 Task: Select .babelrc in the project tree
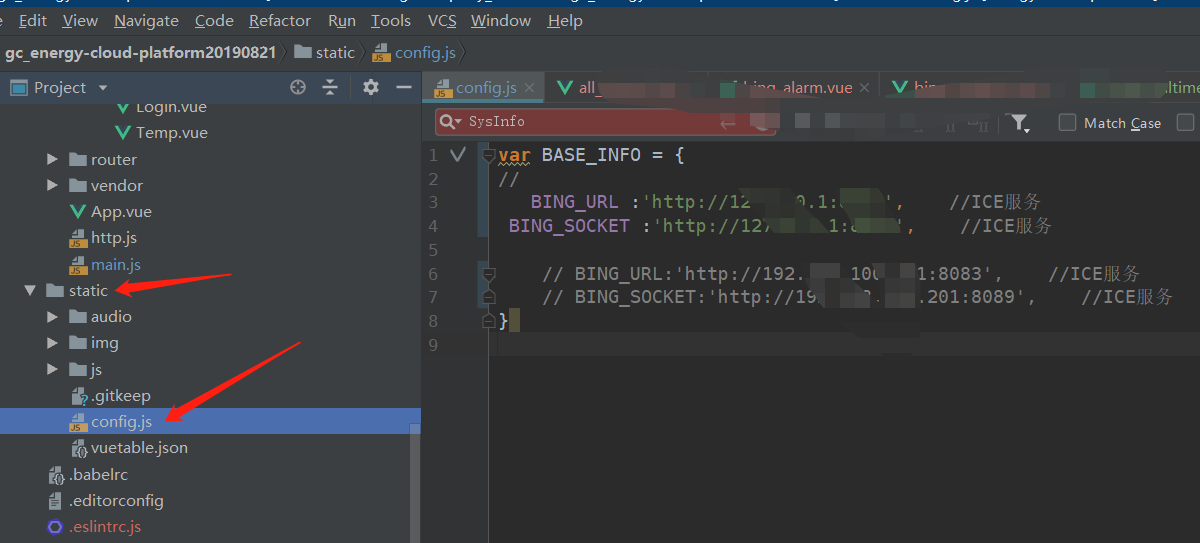(98, 474)
